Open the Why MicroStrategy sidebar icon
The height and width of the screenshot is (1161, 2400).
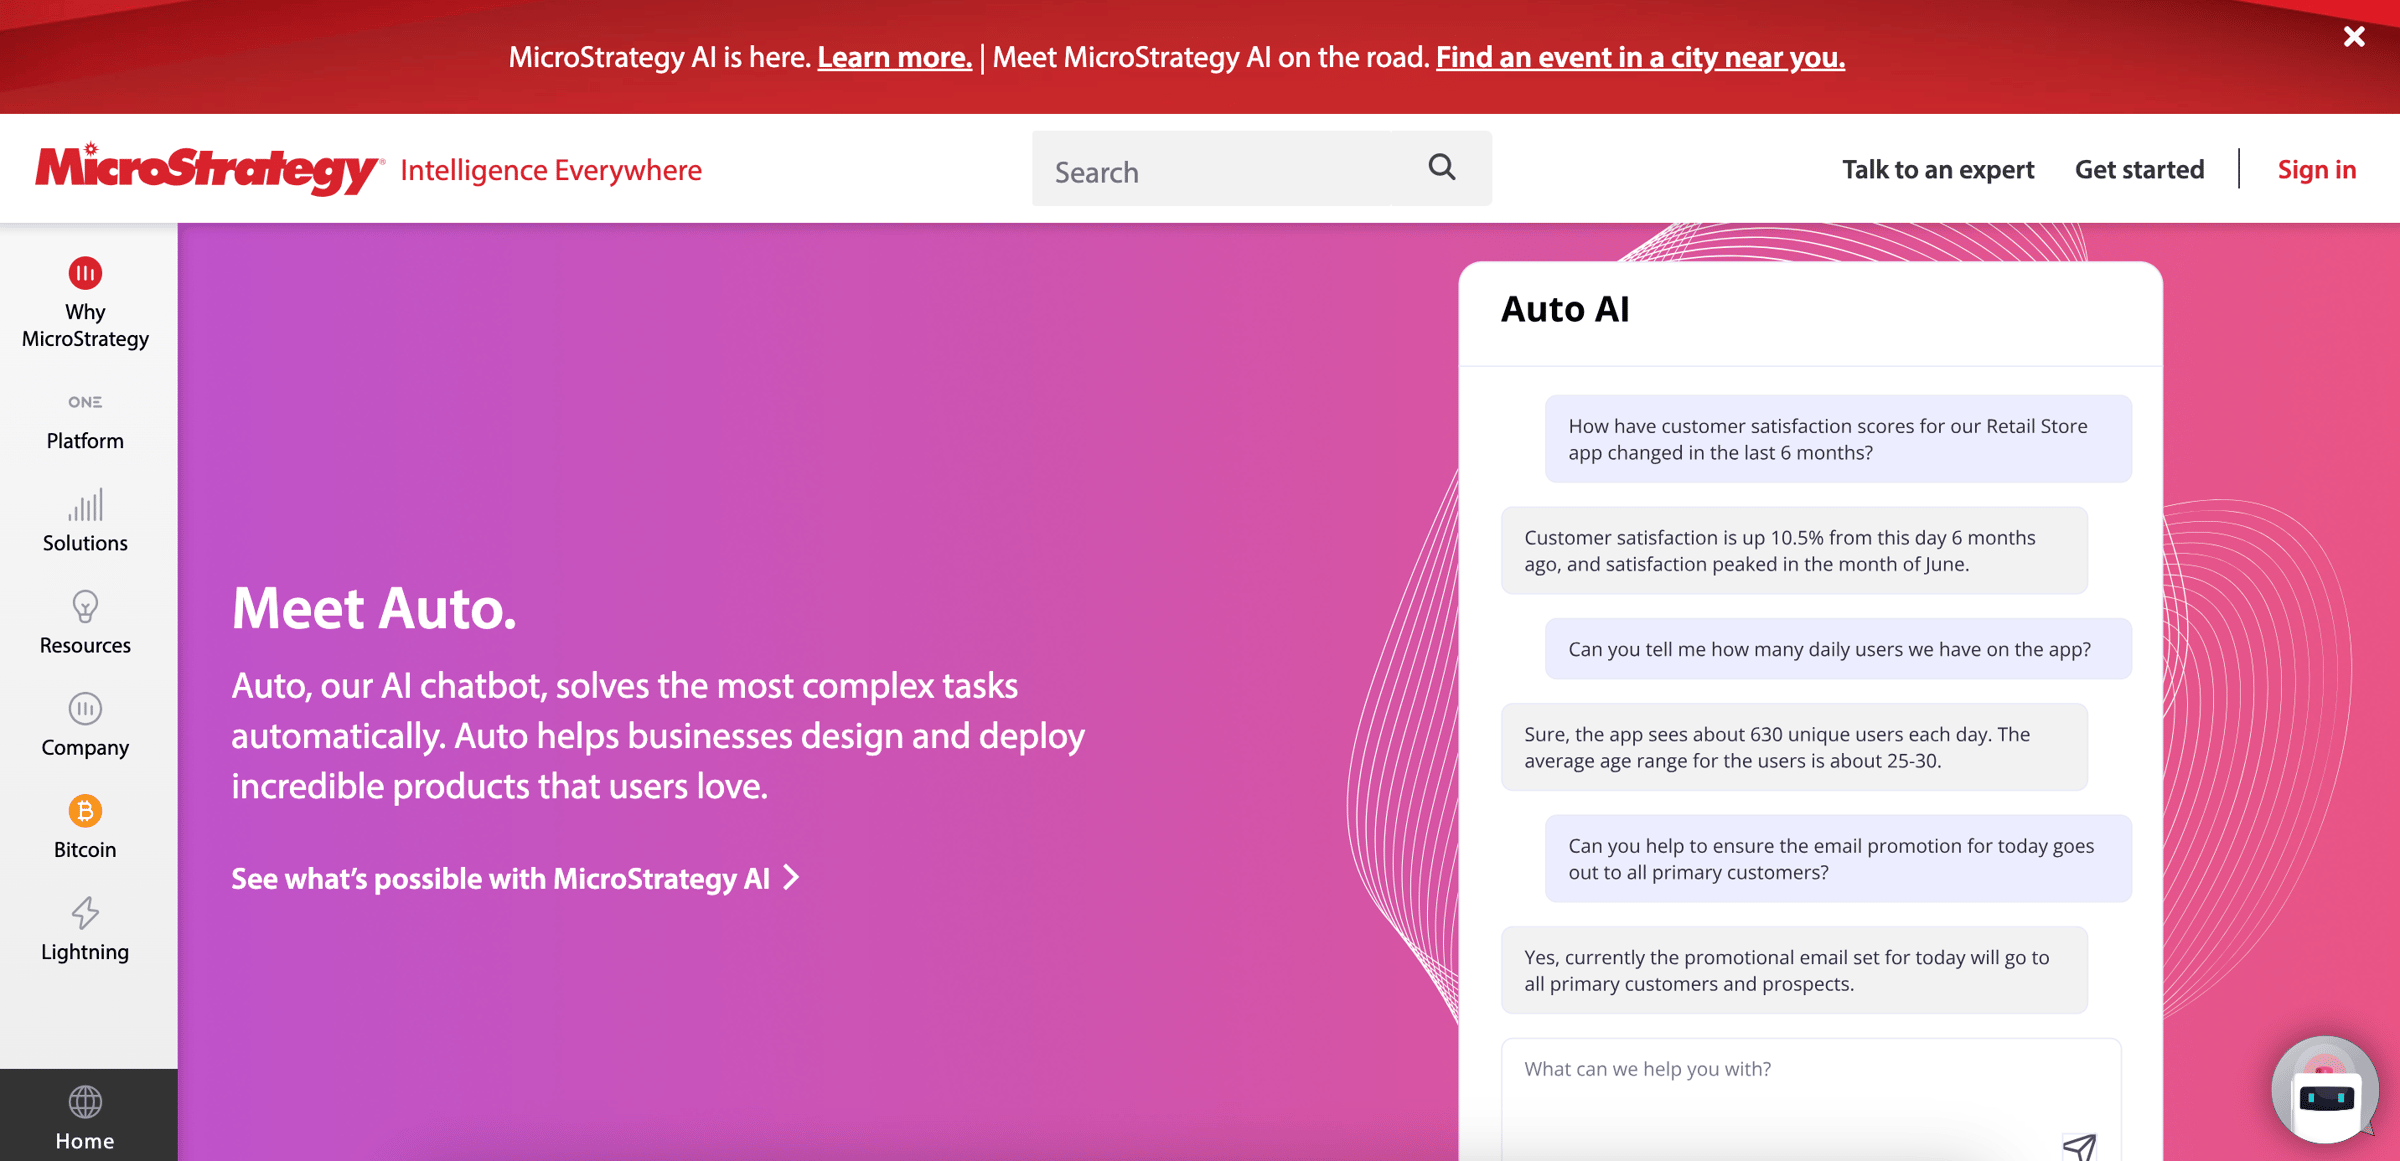tap(85, 272)
